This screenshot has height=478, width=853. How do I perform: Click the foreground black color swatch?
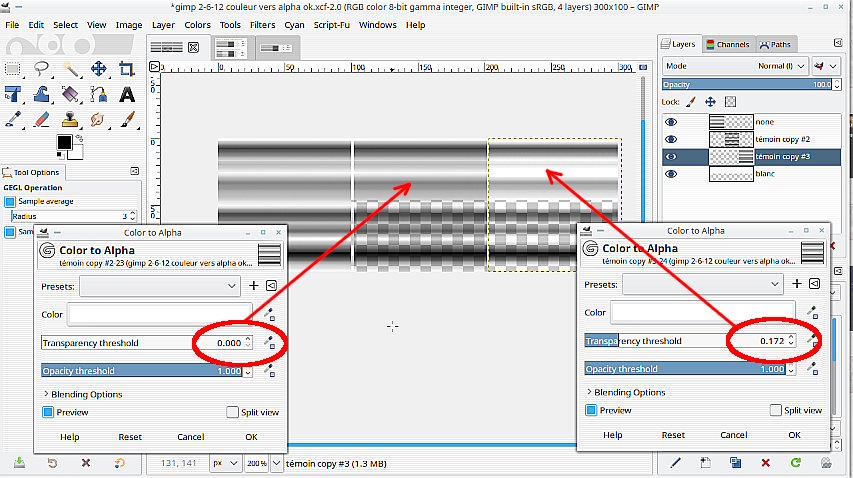[64, 142]
